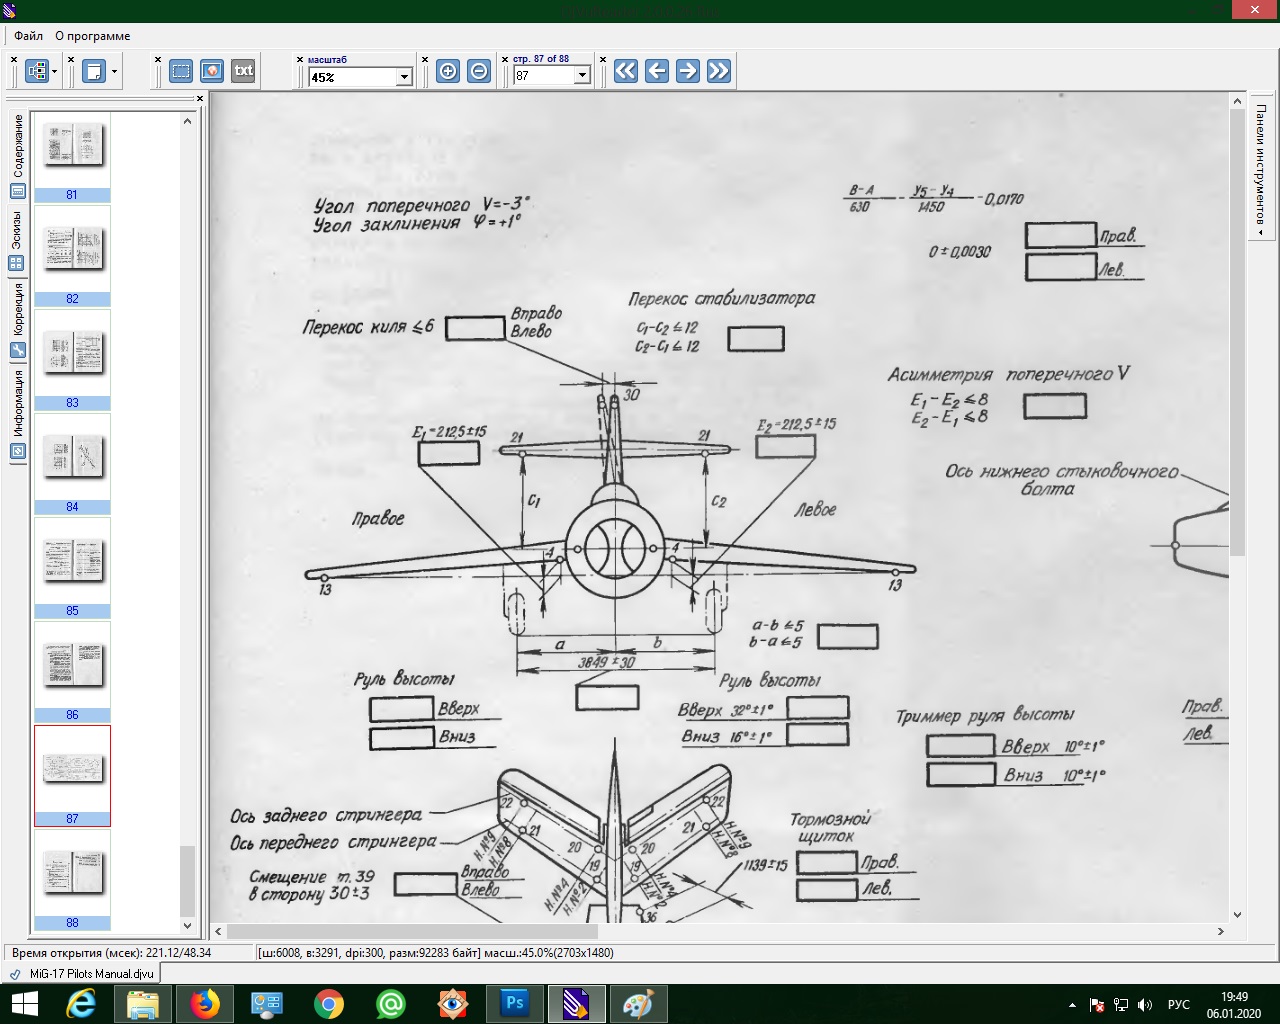Click the image snapshot toolbar icon

coord(212,71)
